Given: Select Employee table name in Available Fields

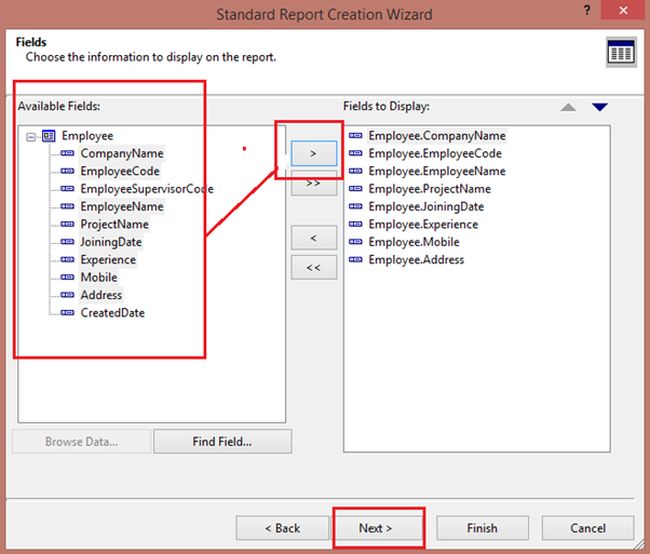Looking at the screenshot, I should tap(87, 136).
